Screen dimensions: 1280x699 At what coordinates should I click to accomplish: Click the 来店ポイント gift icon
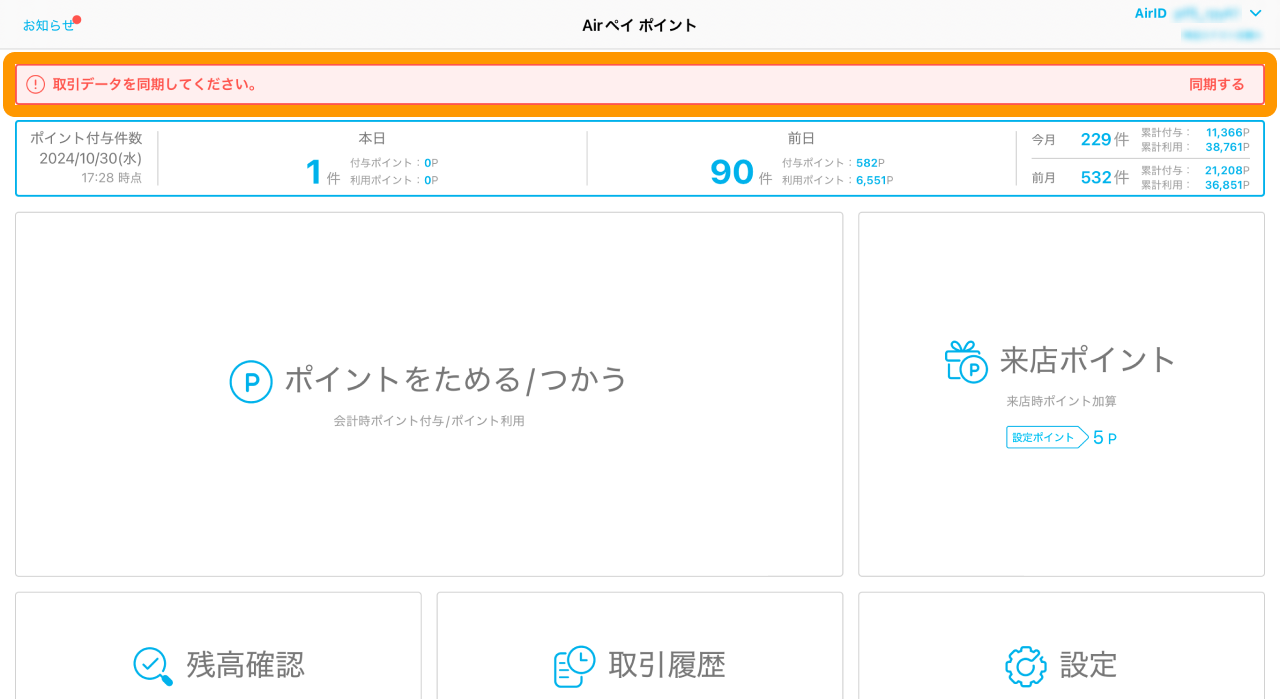click(x=966, y=361)
